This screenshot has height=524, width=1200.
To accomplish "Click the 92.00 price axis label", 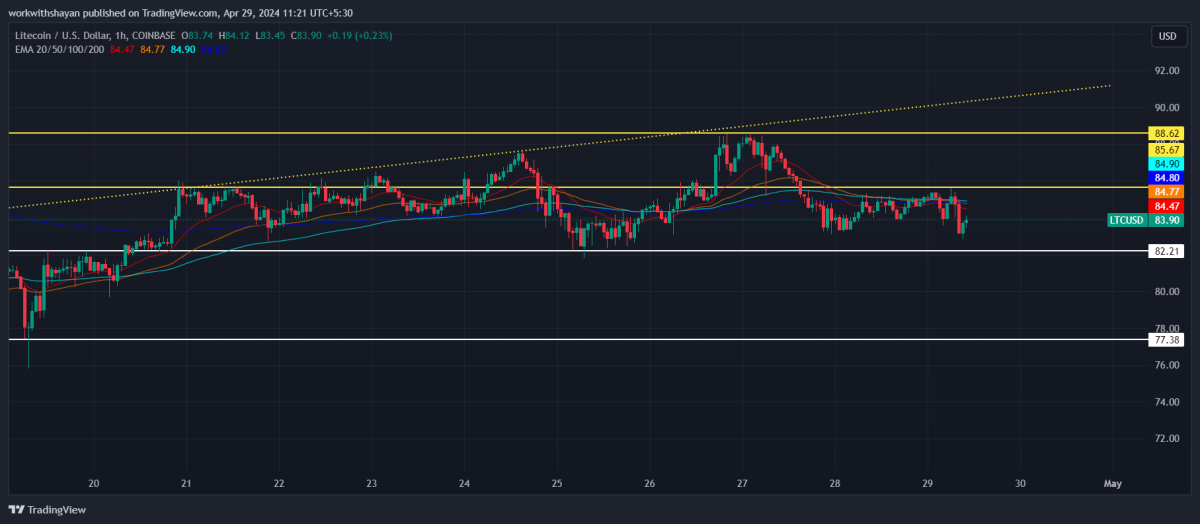I will pos(1166,71).
